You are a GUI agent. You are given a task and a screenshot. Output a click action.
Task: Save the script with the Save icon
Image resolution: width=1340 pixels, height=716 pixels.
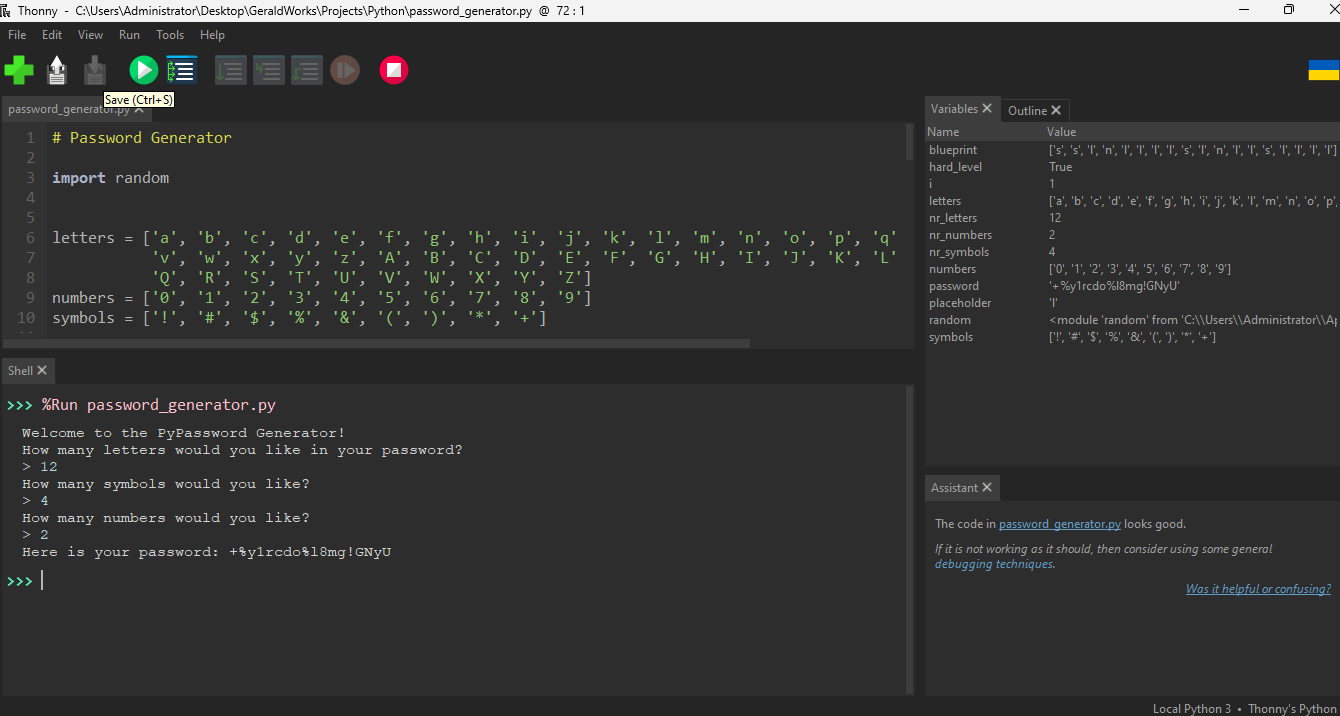(x=95, y=70)
